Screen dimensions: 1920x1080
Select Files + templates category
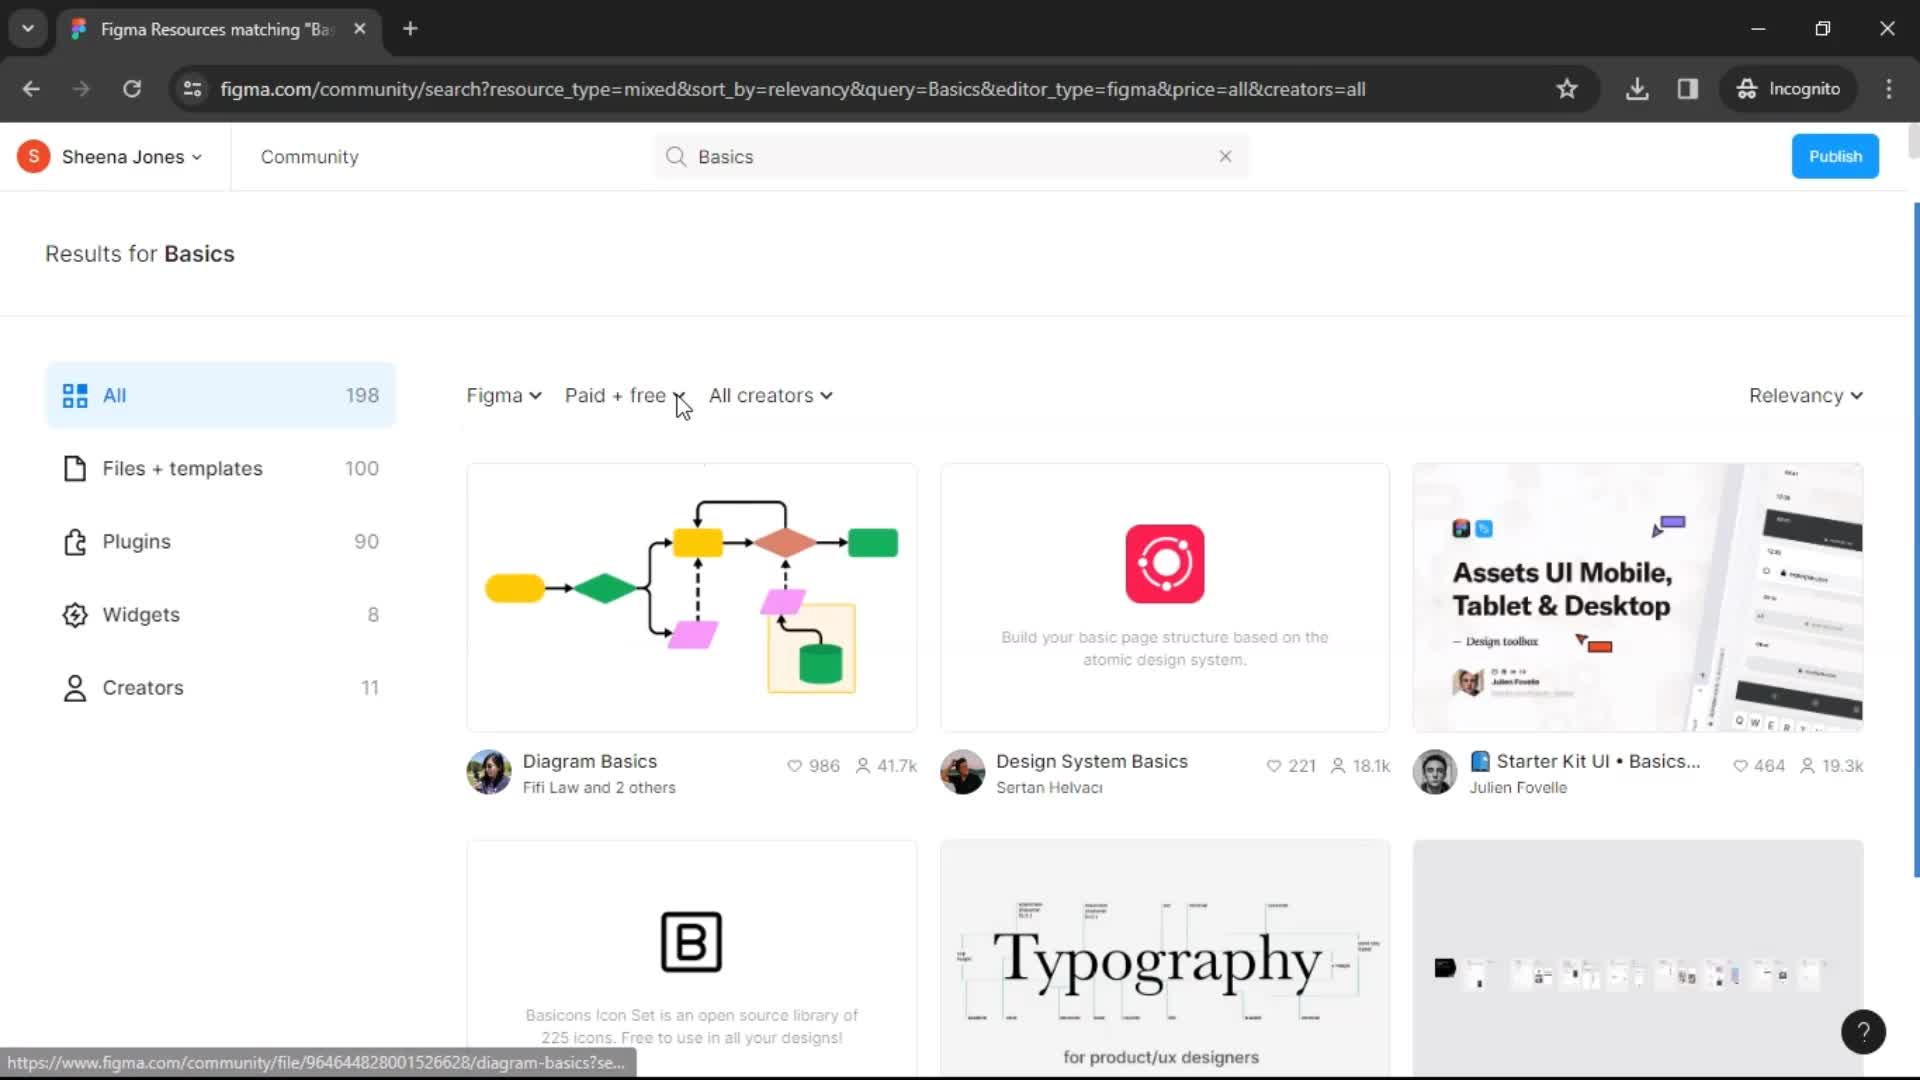[221, 469]
